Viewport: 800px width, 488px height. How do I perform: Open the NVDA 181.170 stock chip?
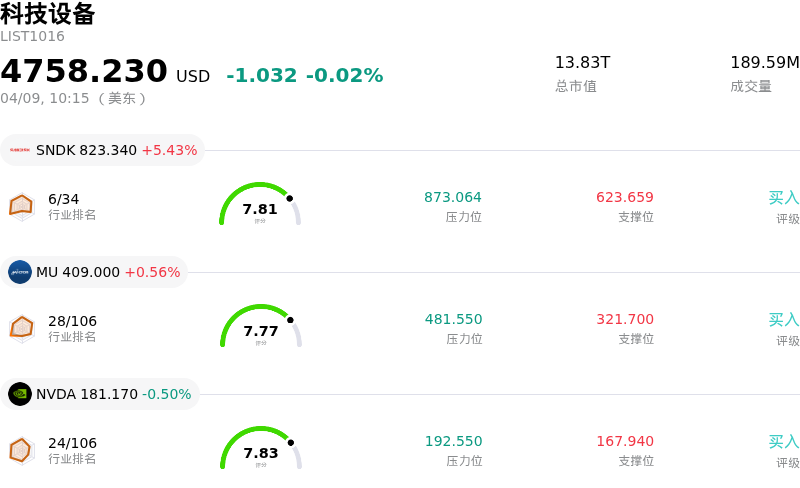[x=101, y=394]
